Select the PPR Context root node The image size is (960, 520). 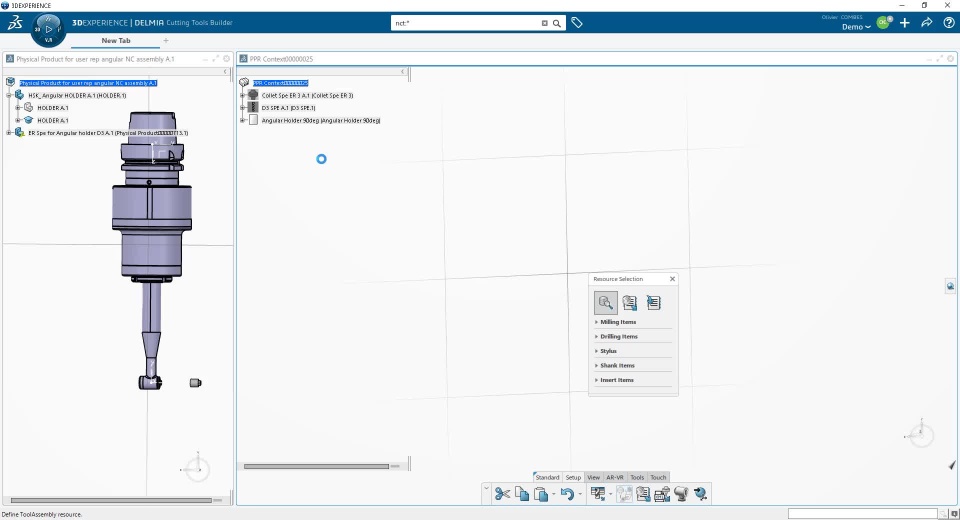pyautogui.click(x=280, y=83)
